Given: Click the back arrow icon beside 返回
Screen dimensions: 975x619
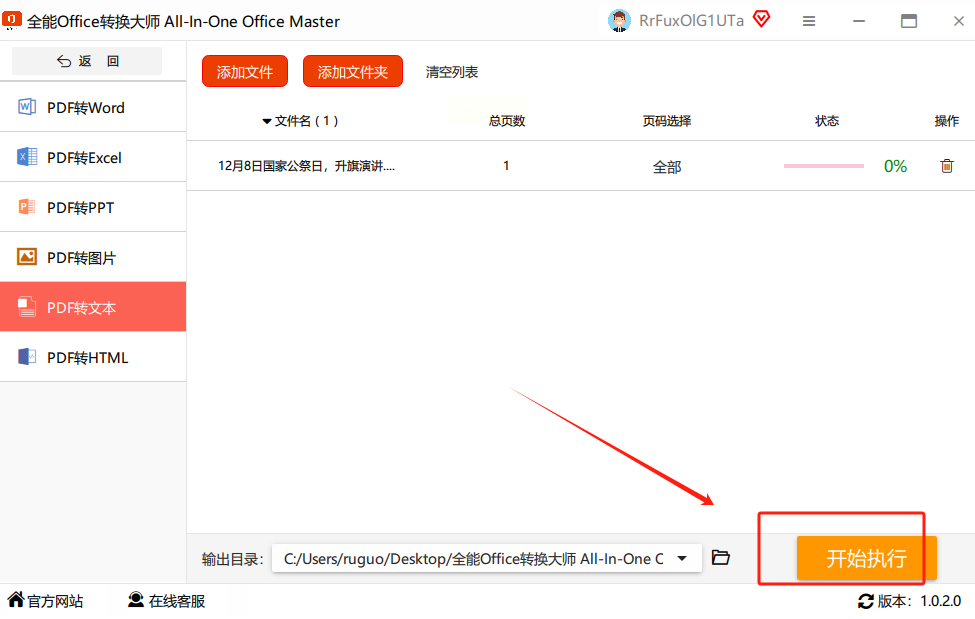Looking at the screenshot, I should 63,61.
